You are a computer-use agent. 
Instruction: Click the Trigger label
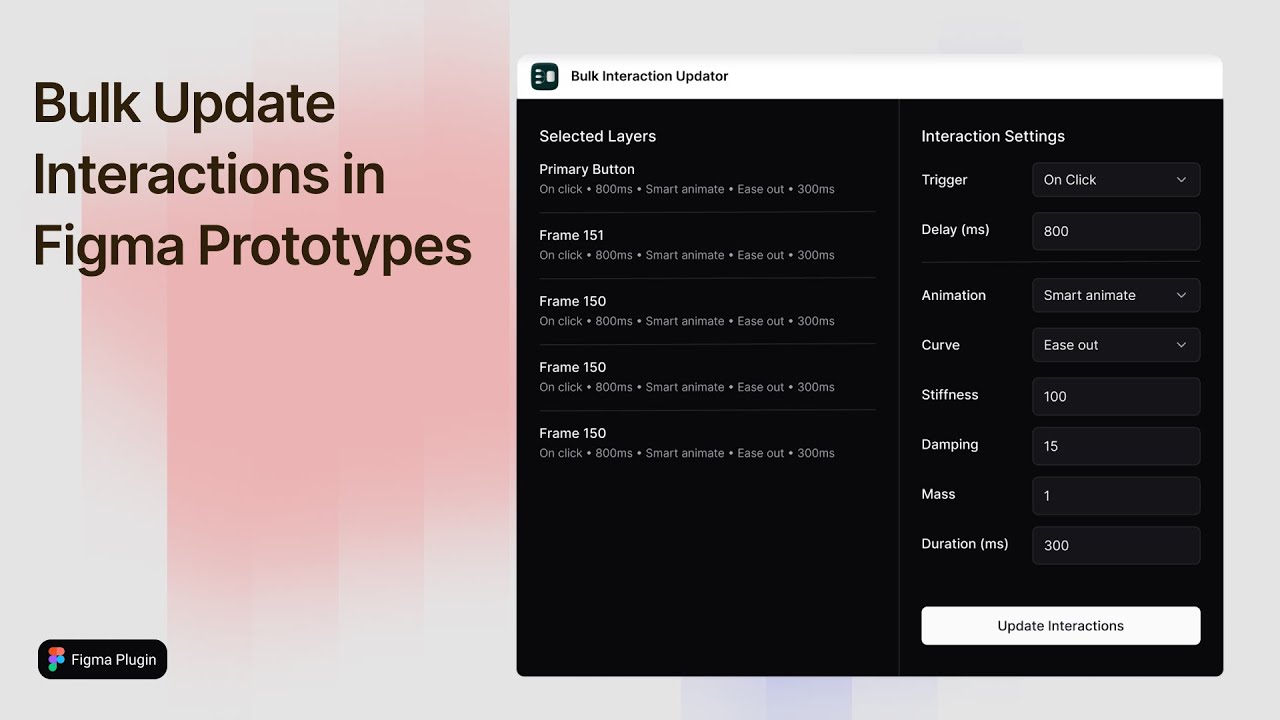tap(944, 180)
